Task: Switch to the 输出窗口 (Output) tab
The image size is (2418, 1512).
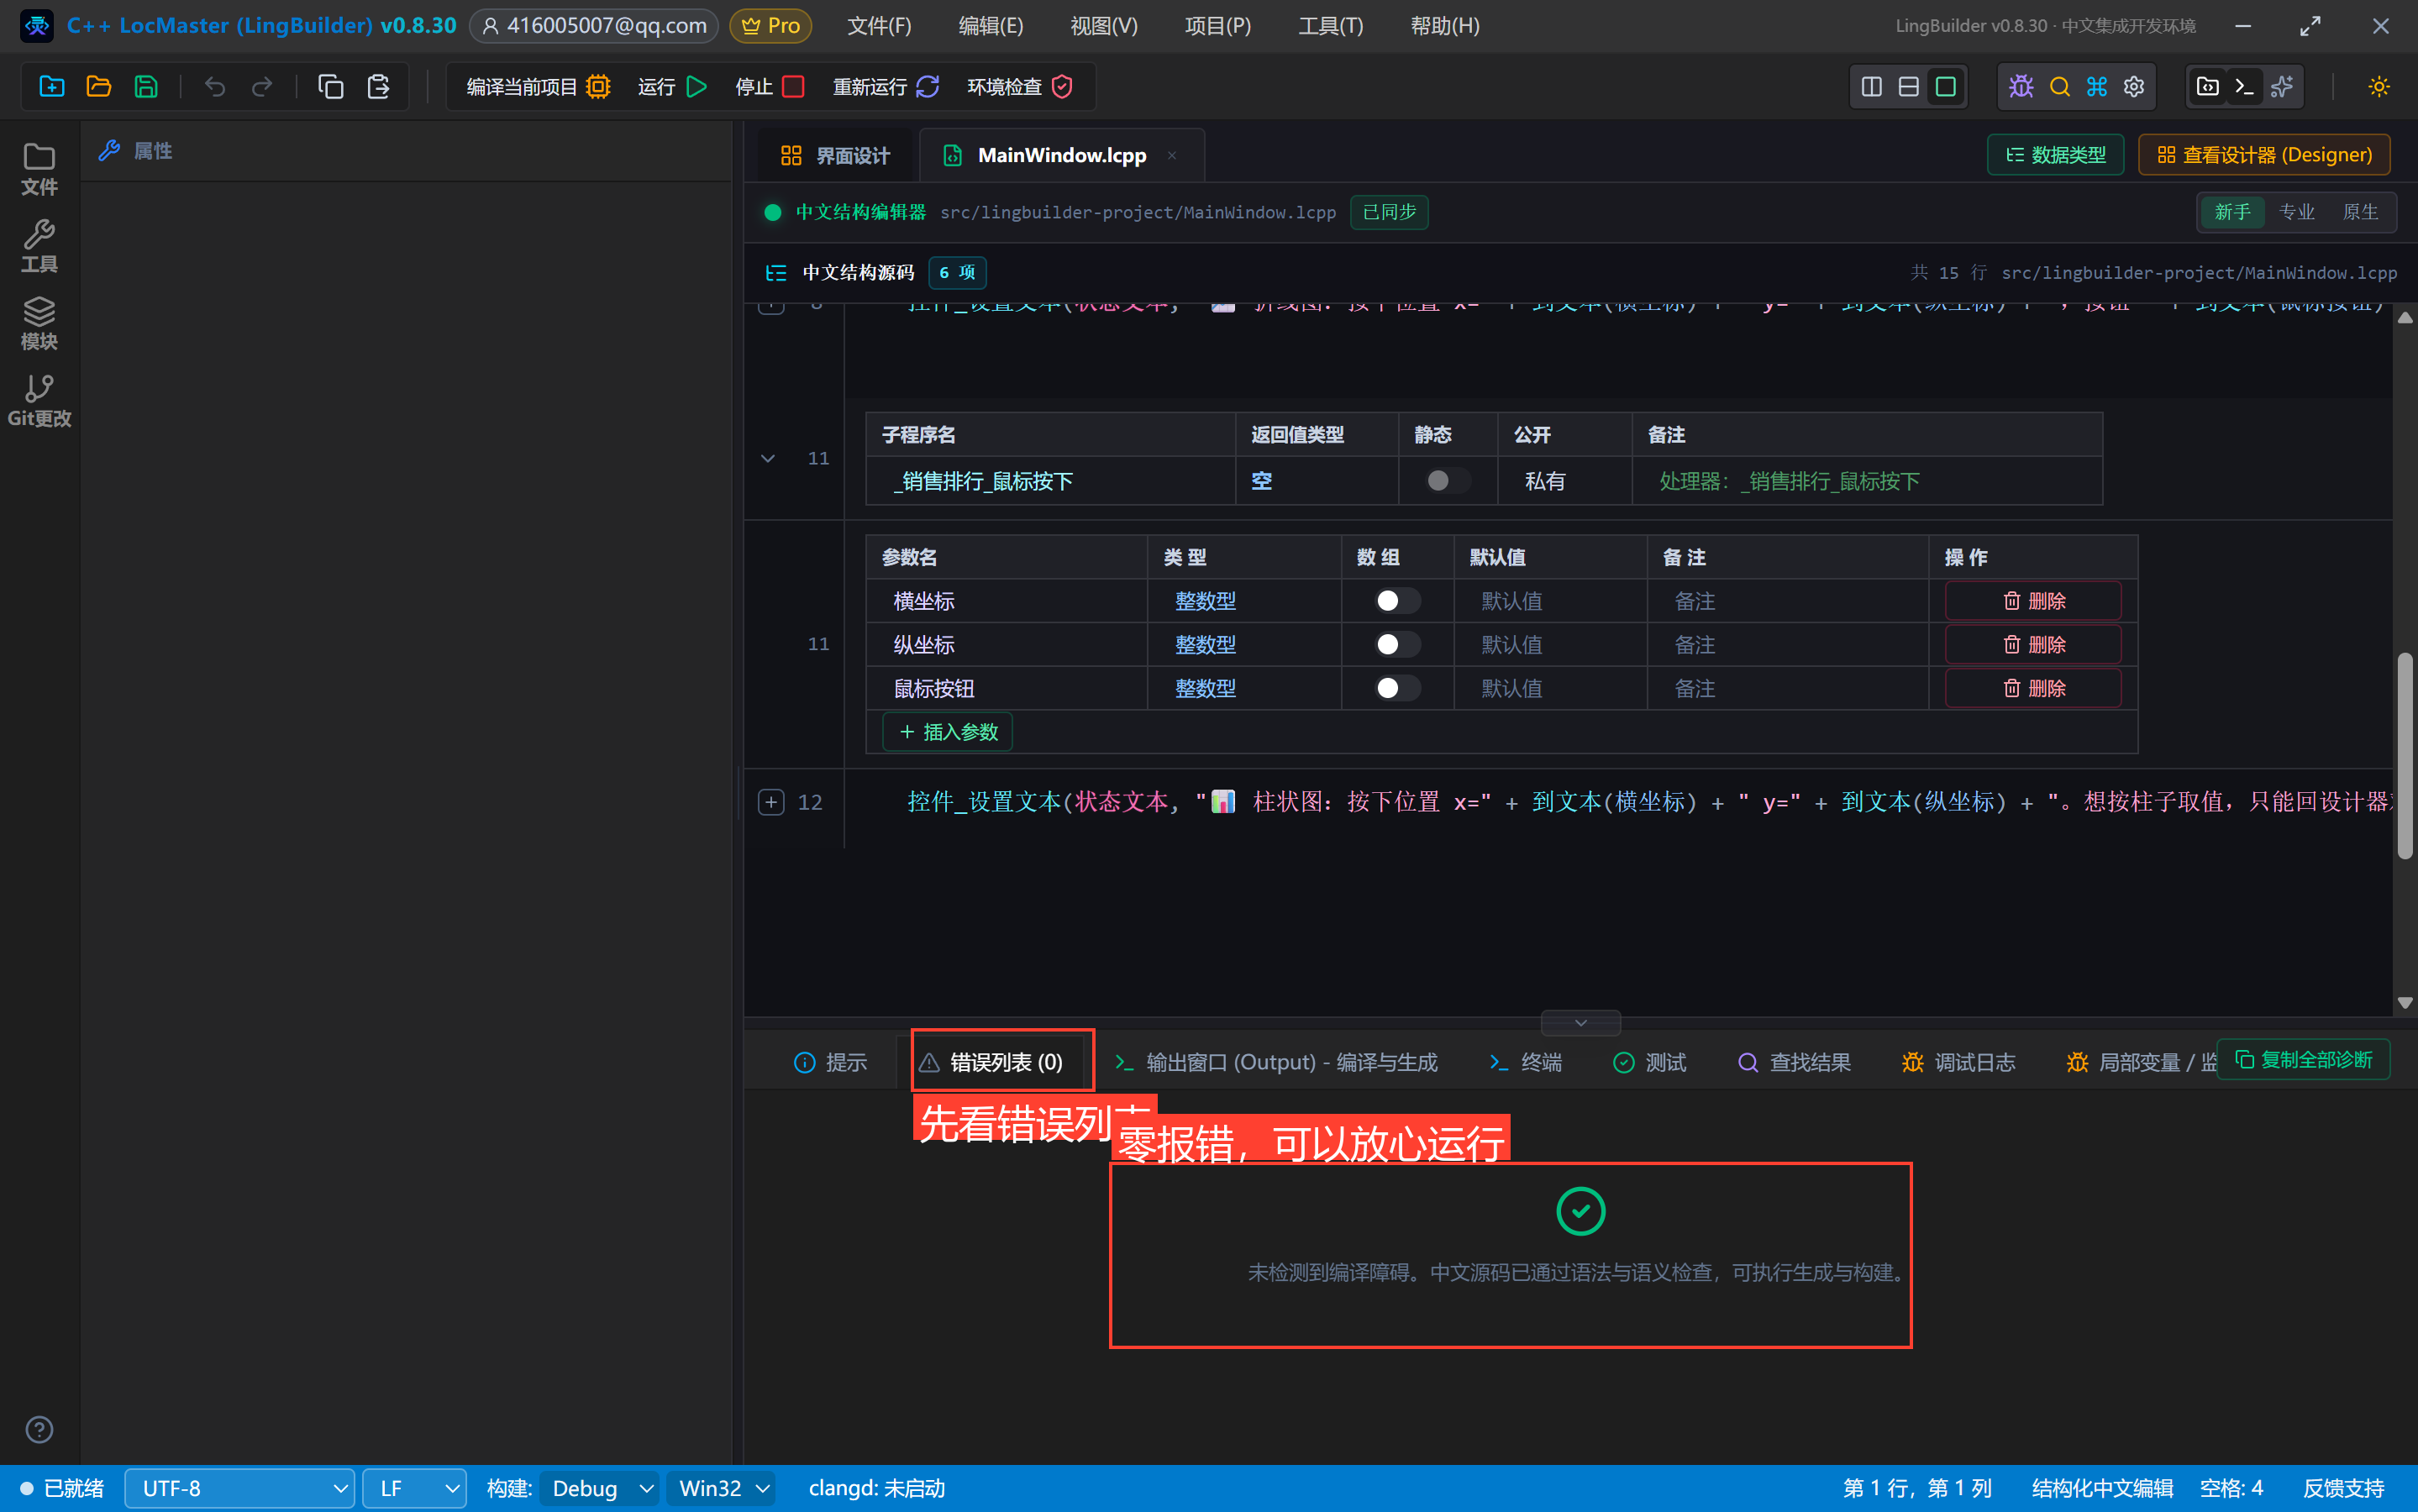Action: pyautogui.click(x=1276, y=1062)
